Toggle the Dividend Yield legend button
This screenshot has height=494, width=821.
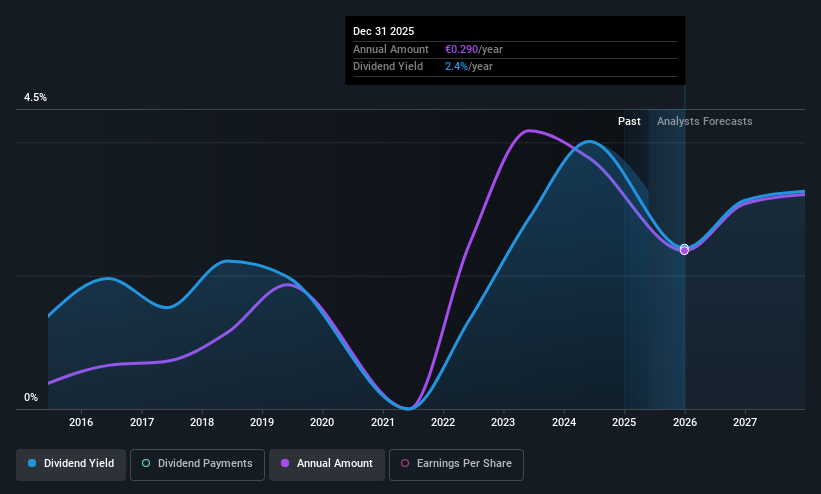click(71, 464)
